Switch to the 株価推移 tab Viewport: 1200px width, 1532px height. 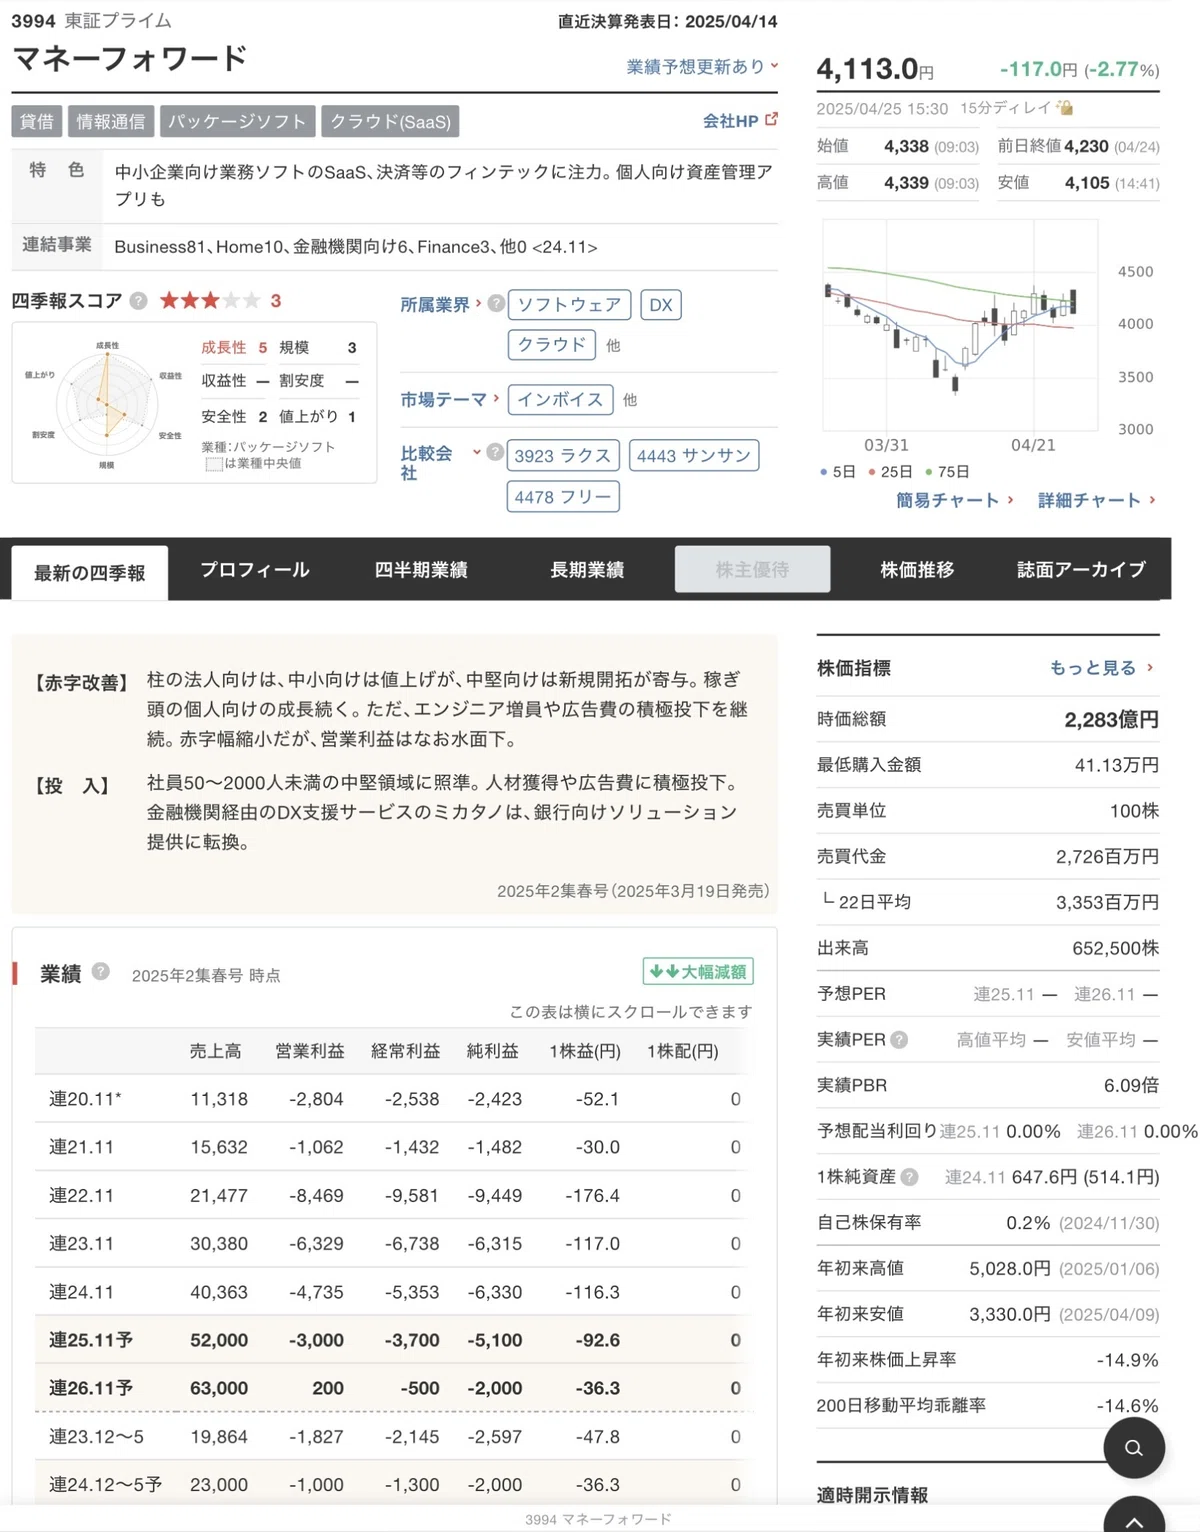(x=917, y=570)
